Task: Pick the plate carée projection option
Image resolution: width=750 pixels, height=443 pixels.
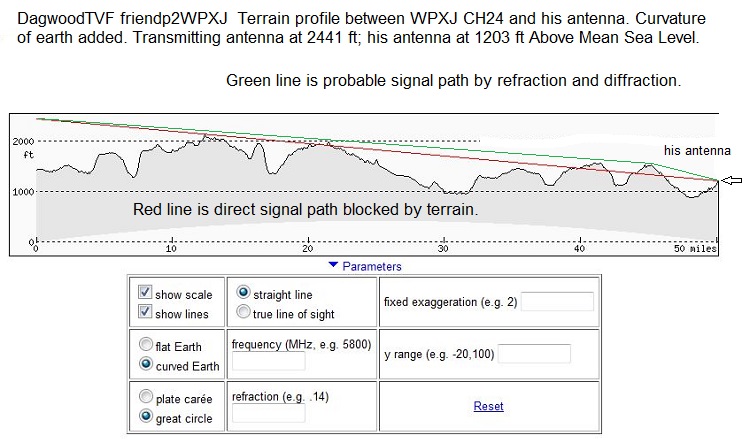Action: tap(145, 400)
